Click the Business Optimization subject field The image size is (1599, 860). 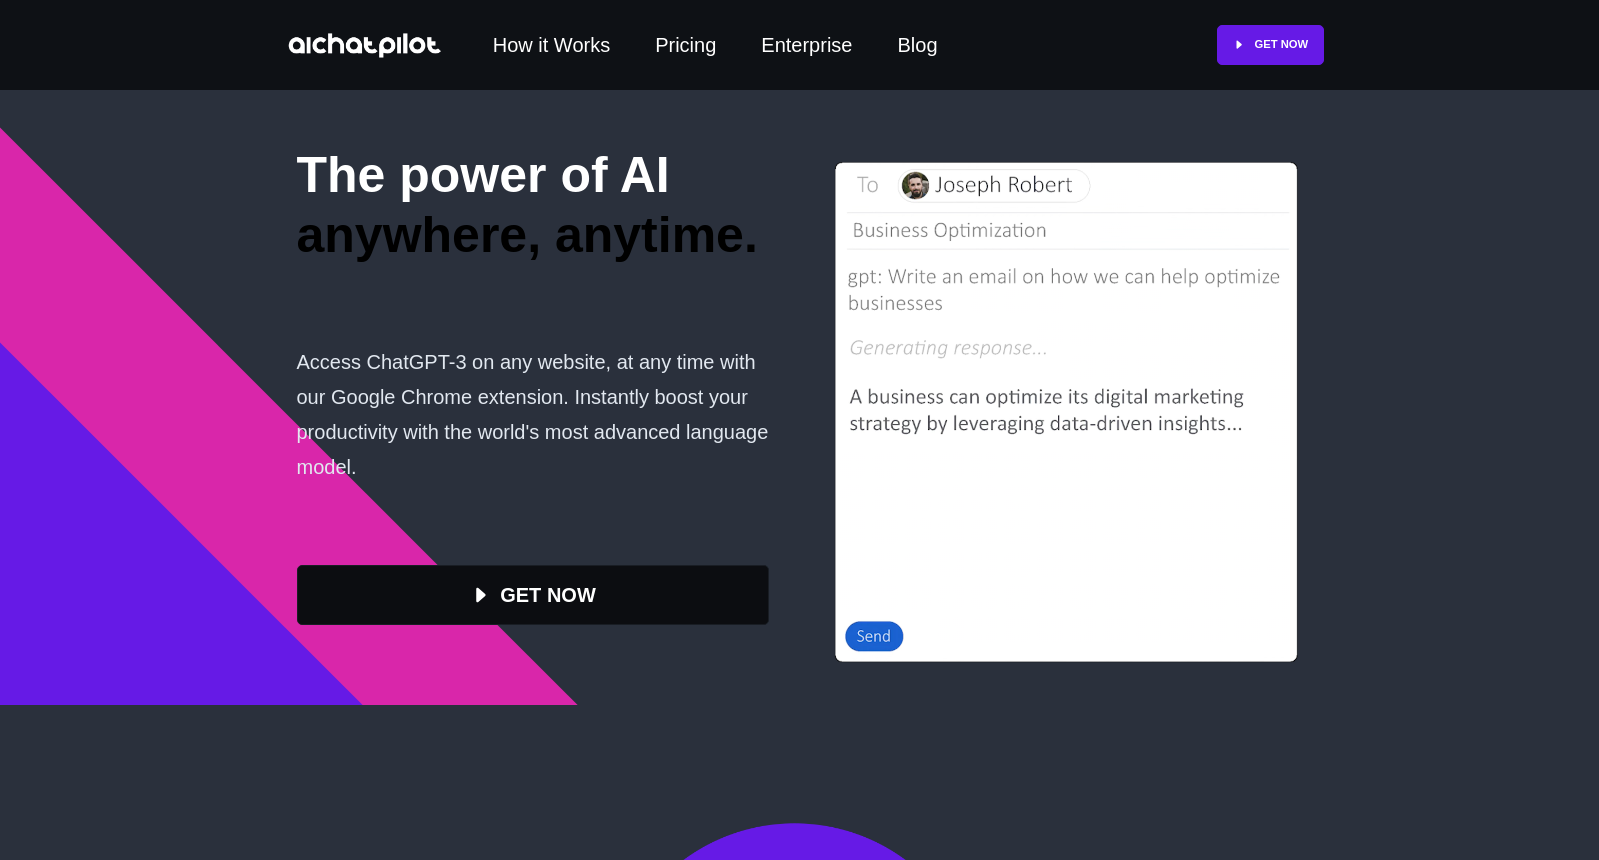pyautogui.click(x=1067, y=231)
